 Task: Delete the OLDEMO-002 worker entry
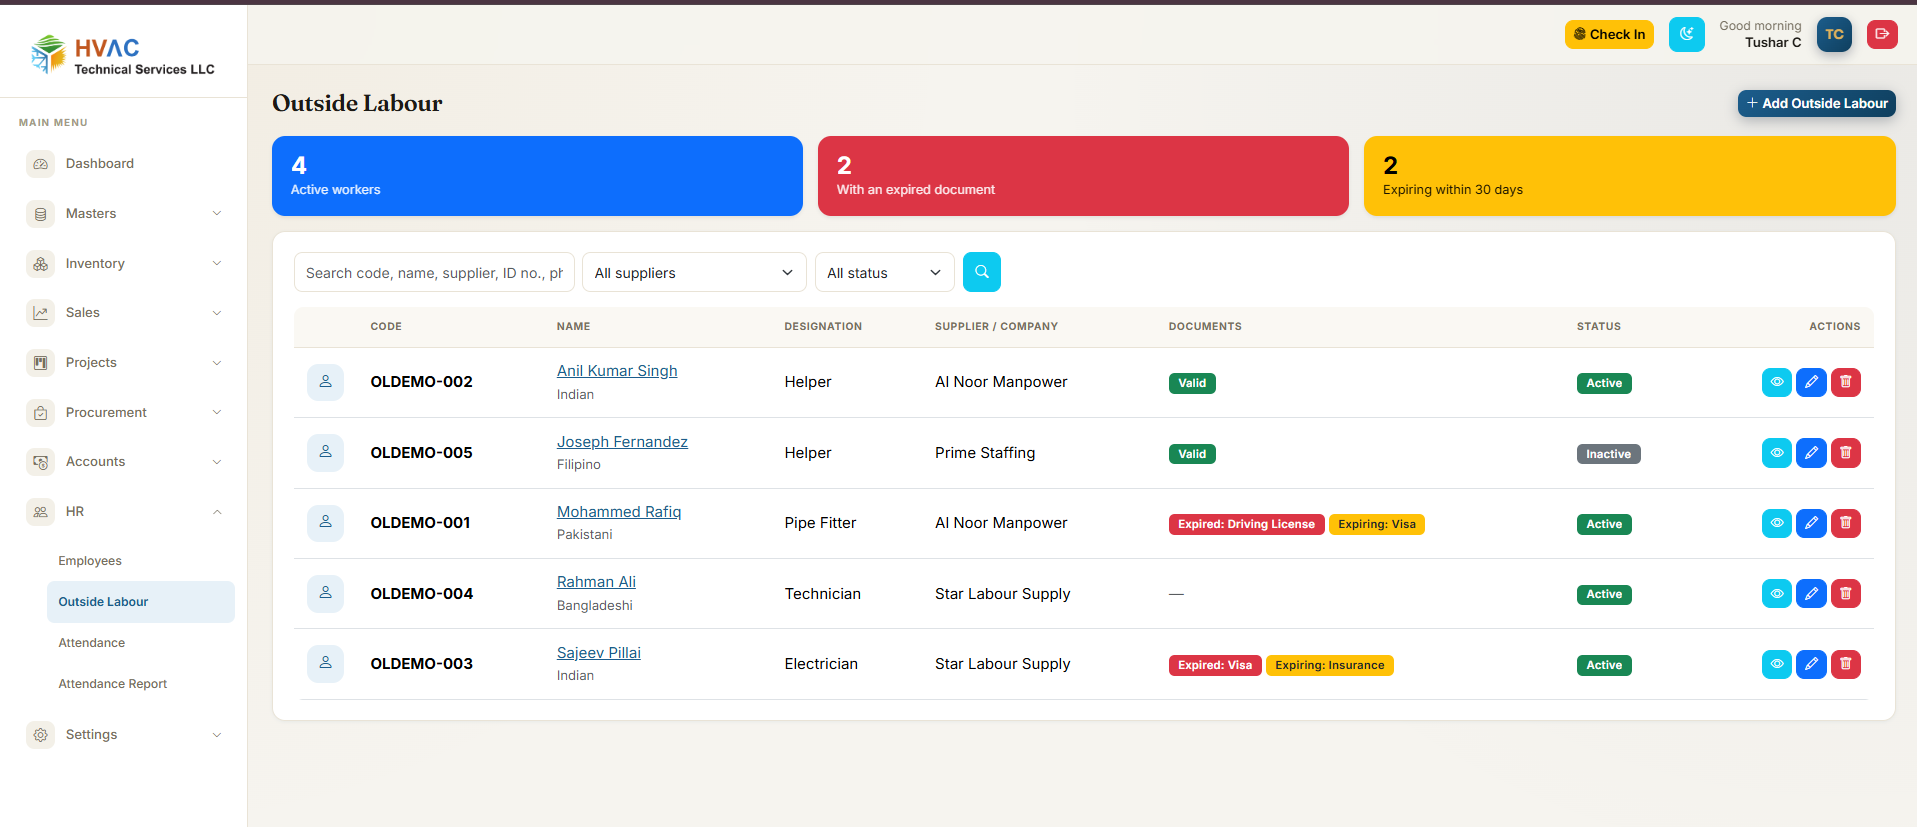tap(1846, 382)
